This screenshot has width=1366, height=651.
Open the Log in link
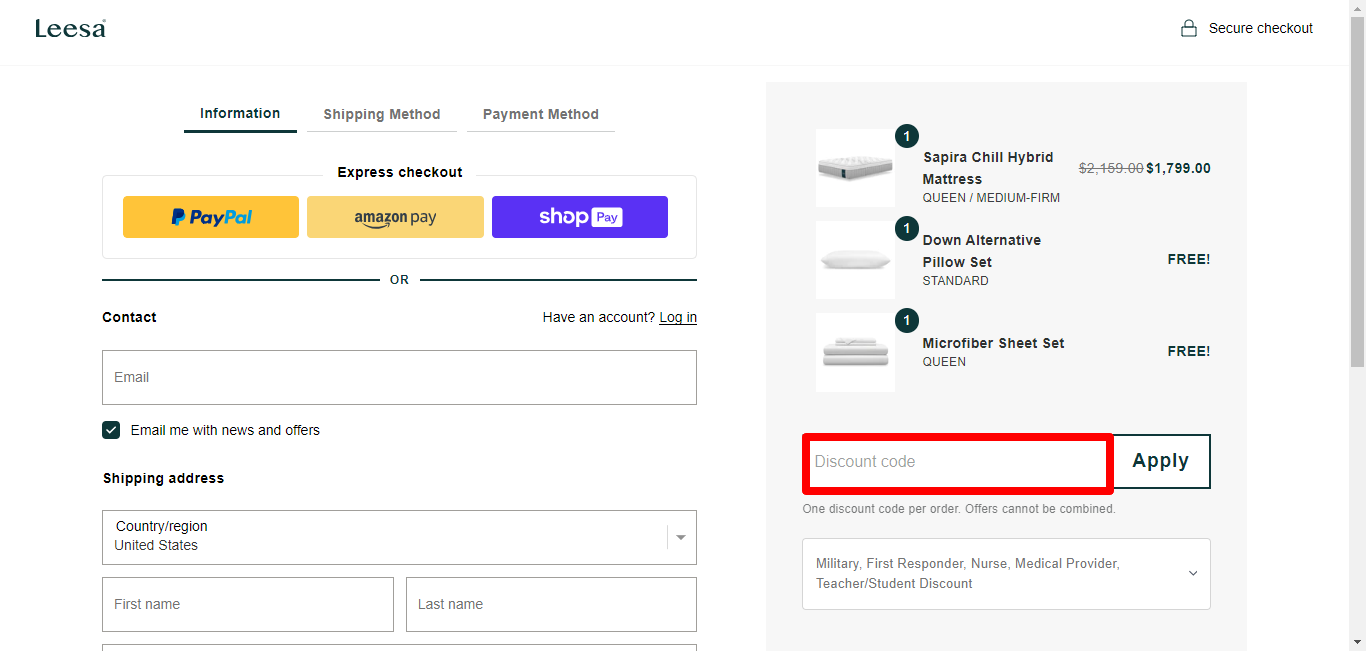678,317
